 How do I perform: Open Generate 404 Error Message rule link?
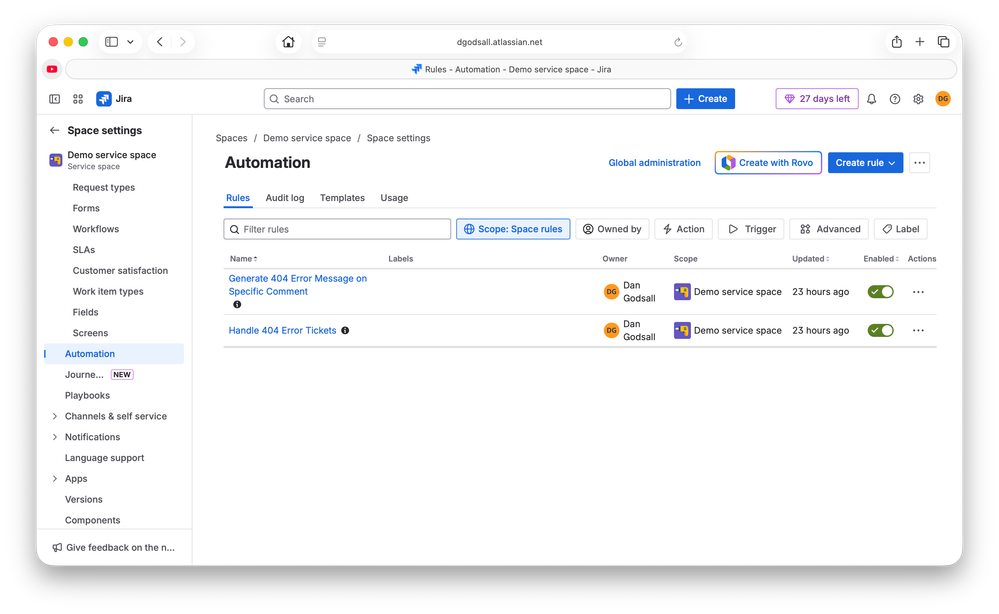[298, 285]
